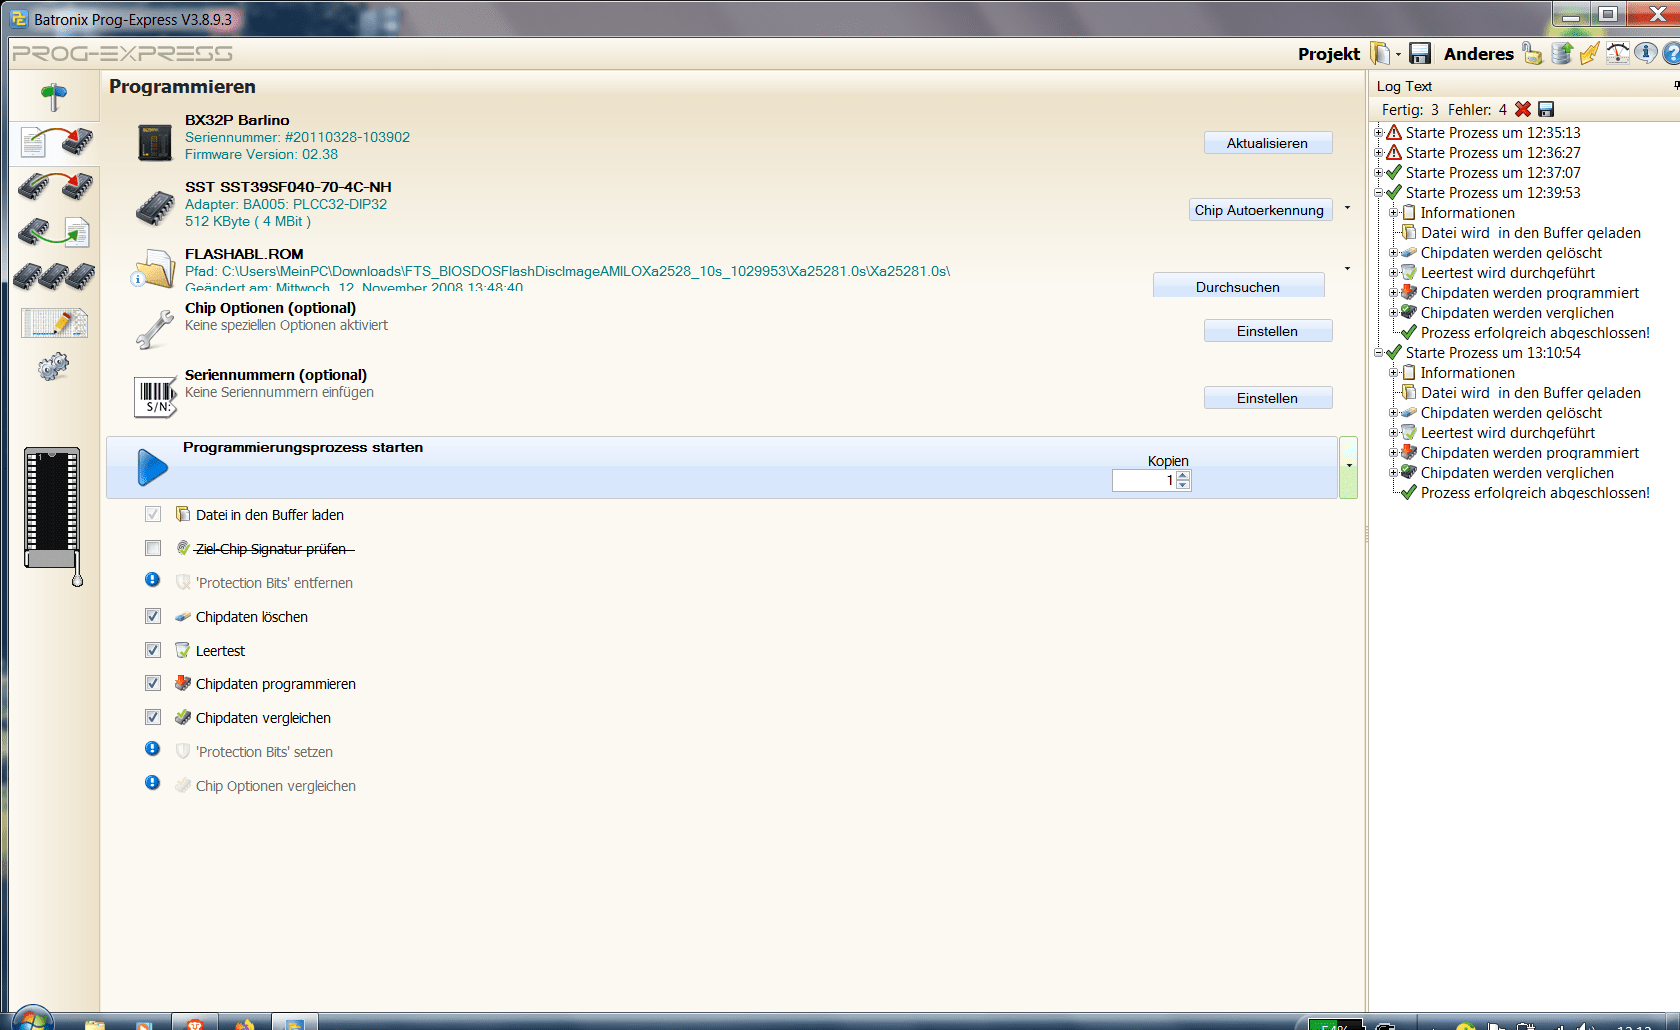The image size is (1680, 1030).
Task: Enable 'Ziel-Chip Signatur prüfen' checkbox
Action: [153, 548]
